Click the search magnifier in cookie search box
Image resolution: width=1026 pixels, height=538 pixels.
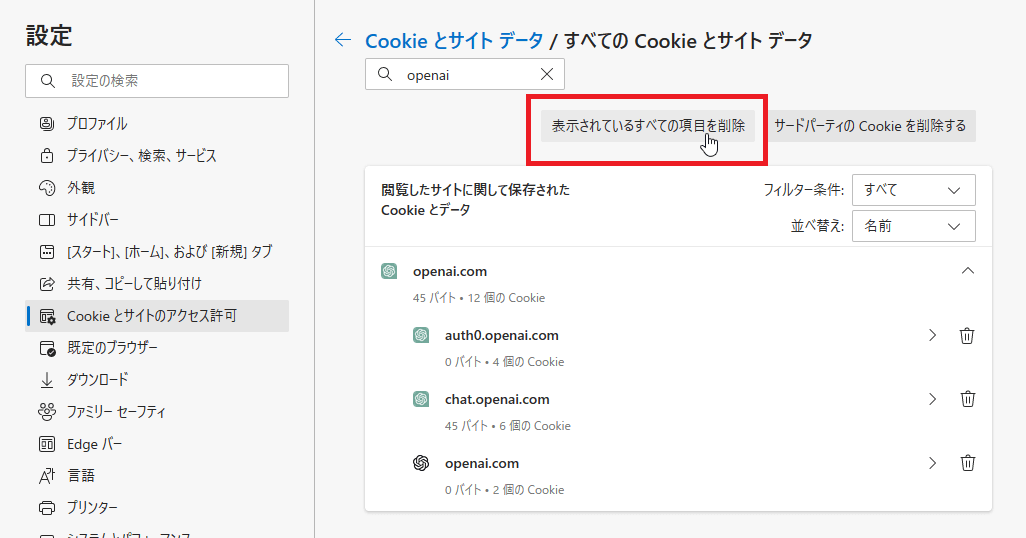(385, 74)
